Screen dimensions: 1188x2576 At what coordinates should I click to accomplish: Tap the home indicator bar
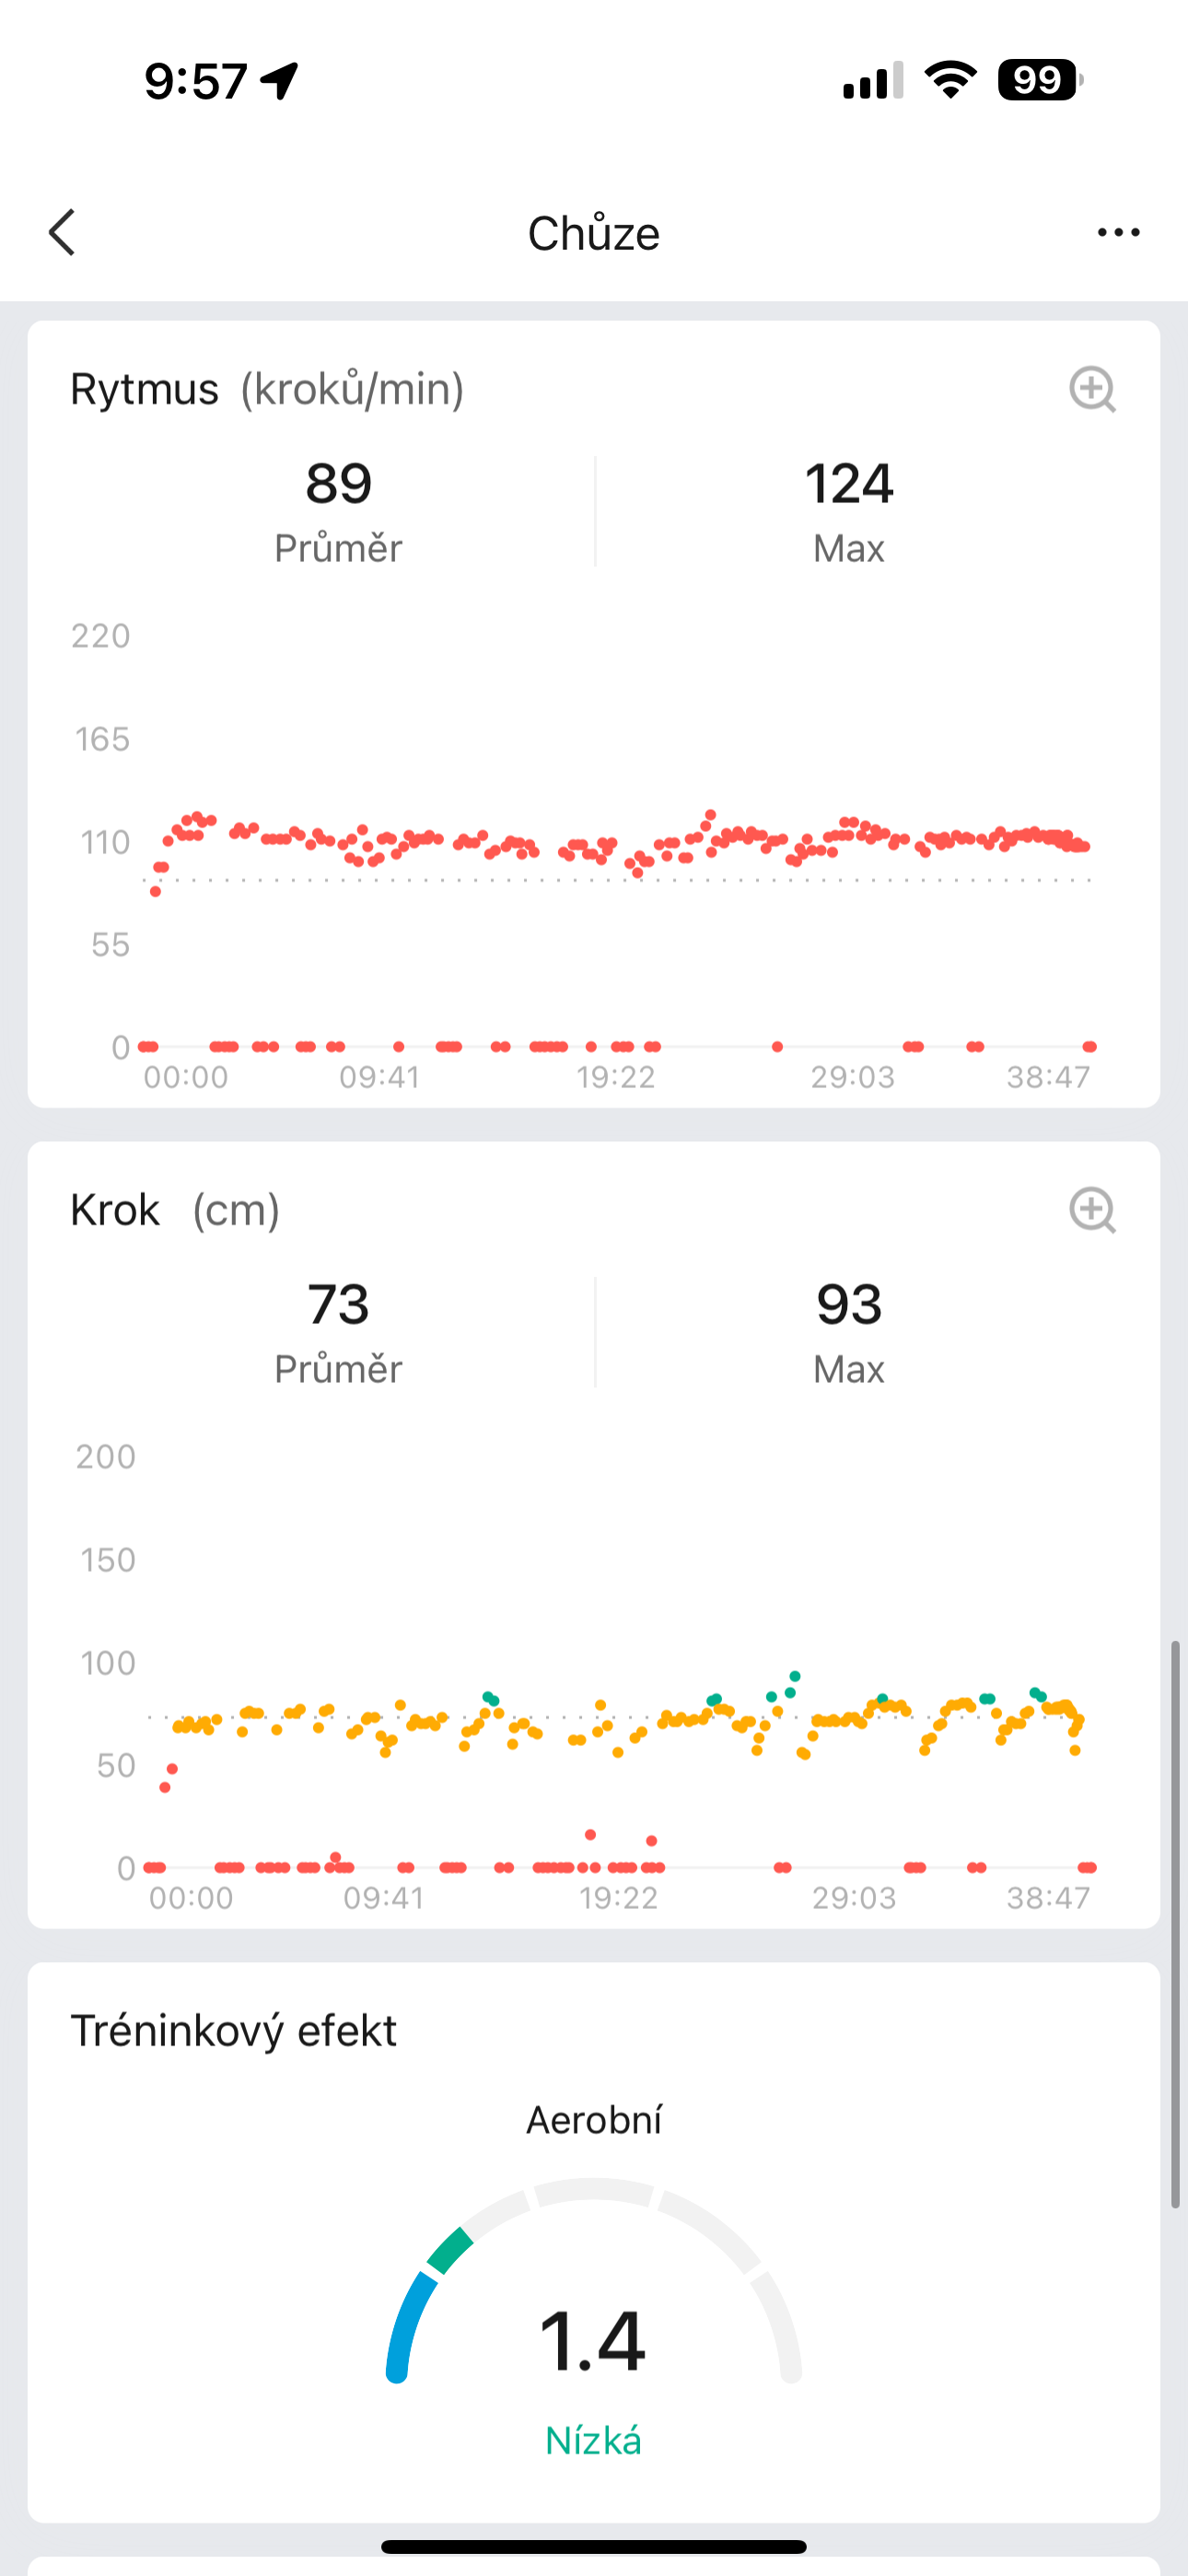click(594, 2547)
